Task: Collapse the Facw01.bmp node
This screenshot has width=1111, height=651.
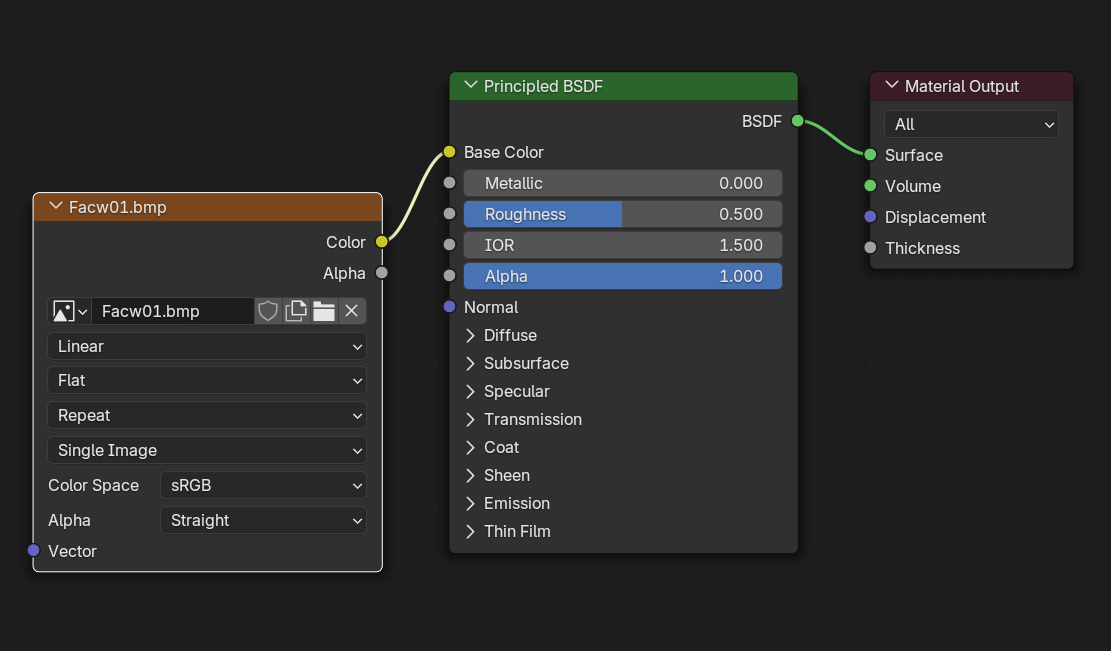Action: (x=55, y=207)
